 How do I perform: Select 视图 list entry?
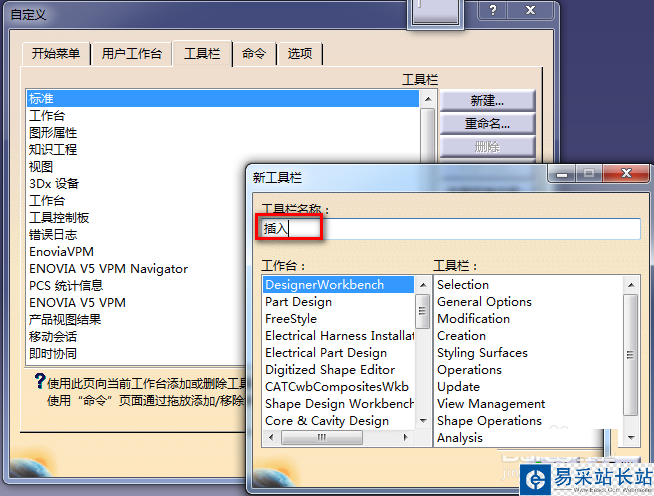tap(41, 166)
